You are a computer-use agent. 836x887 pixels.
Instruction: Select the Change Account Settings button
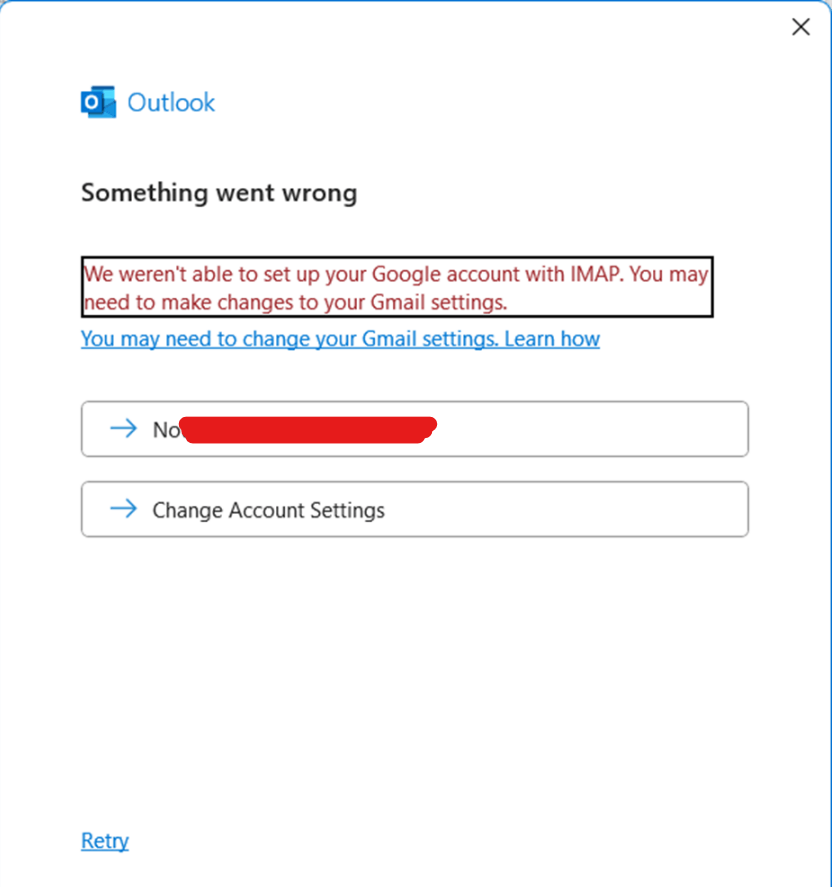[415, 509]
